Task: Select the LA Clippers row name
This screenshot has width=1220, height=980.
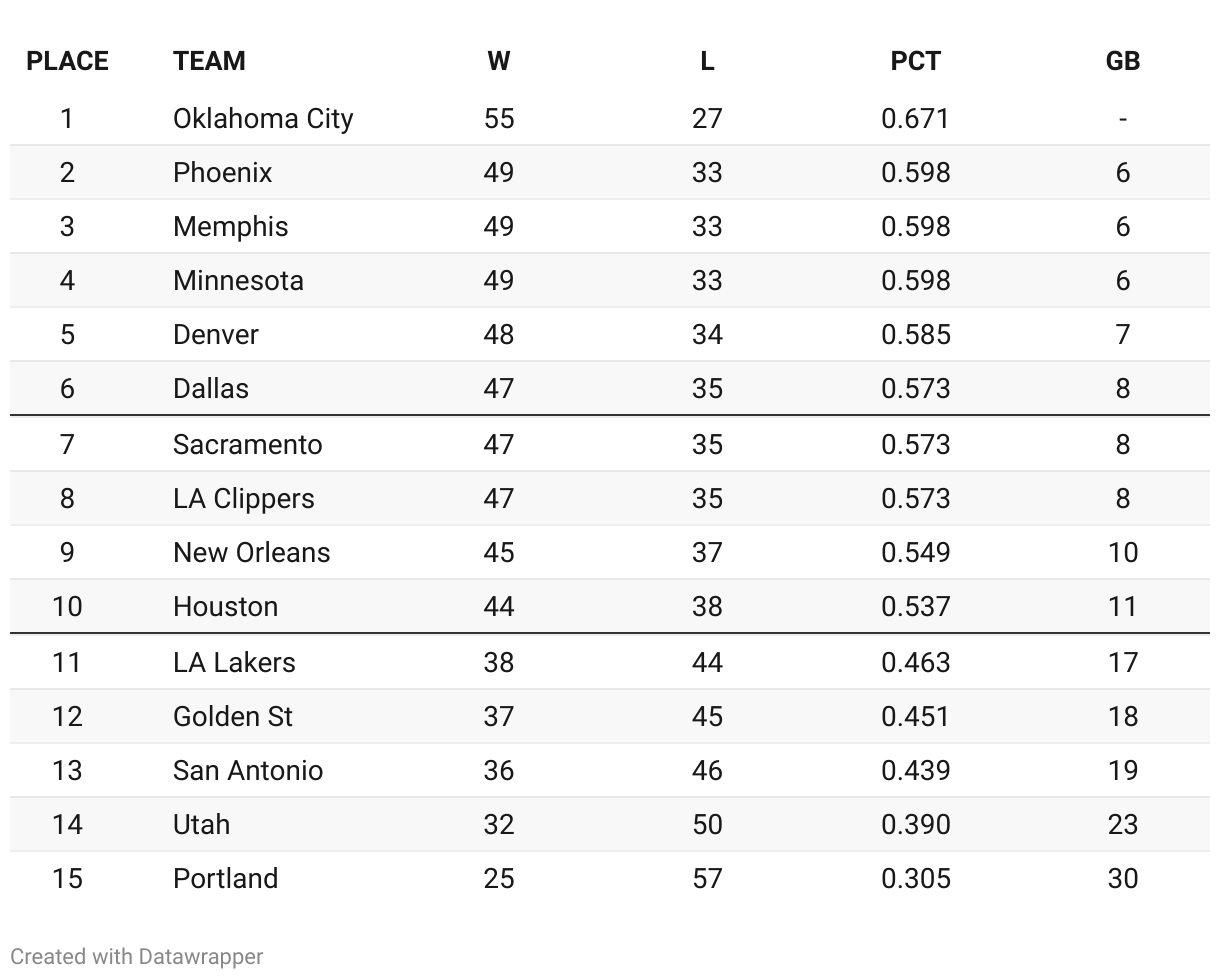Action: (243, 498)
